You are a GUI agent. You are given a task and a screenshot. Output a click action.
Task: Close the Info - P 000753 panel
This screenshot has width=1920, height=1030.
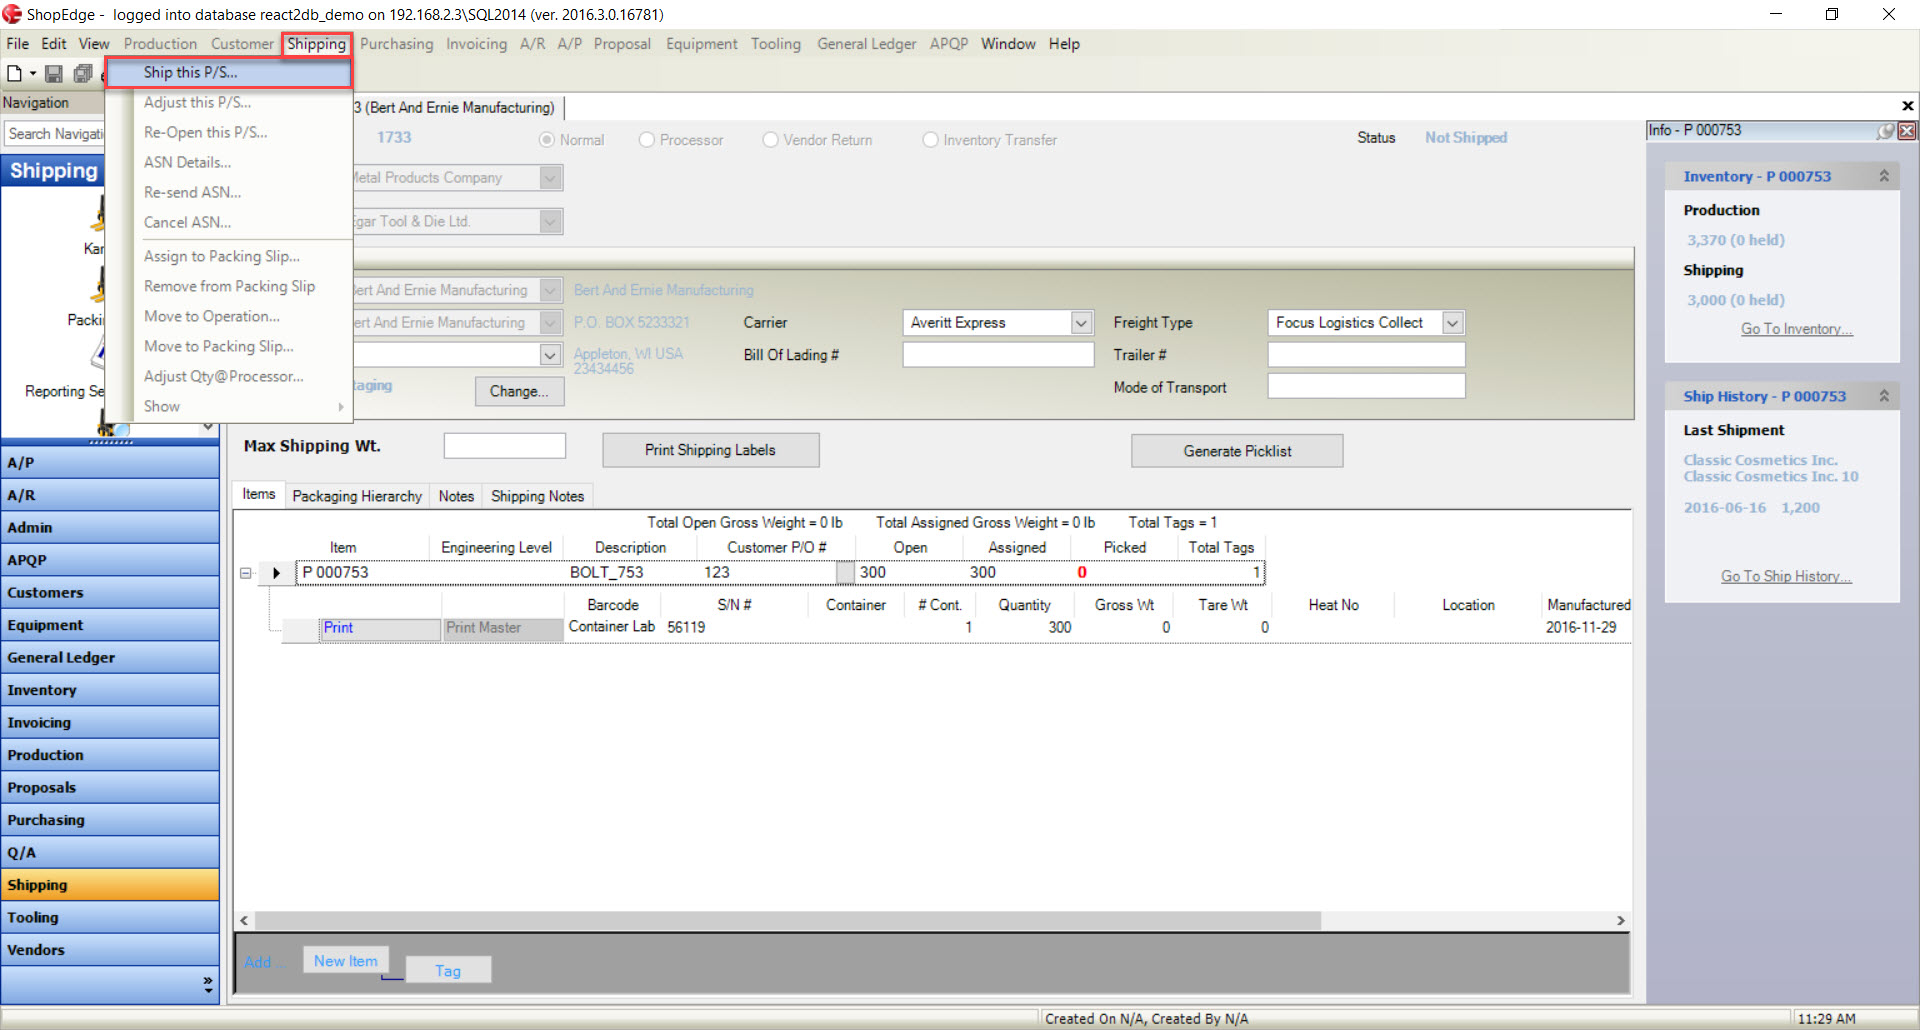pos(1907,131)
